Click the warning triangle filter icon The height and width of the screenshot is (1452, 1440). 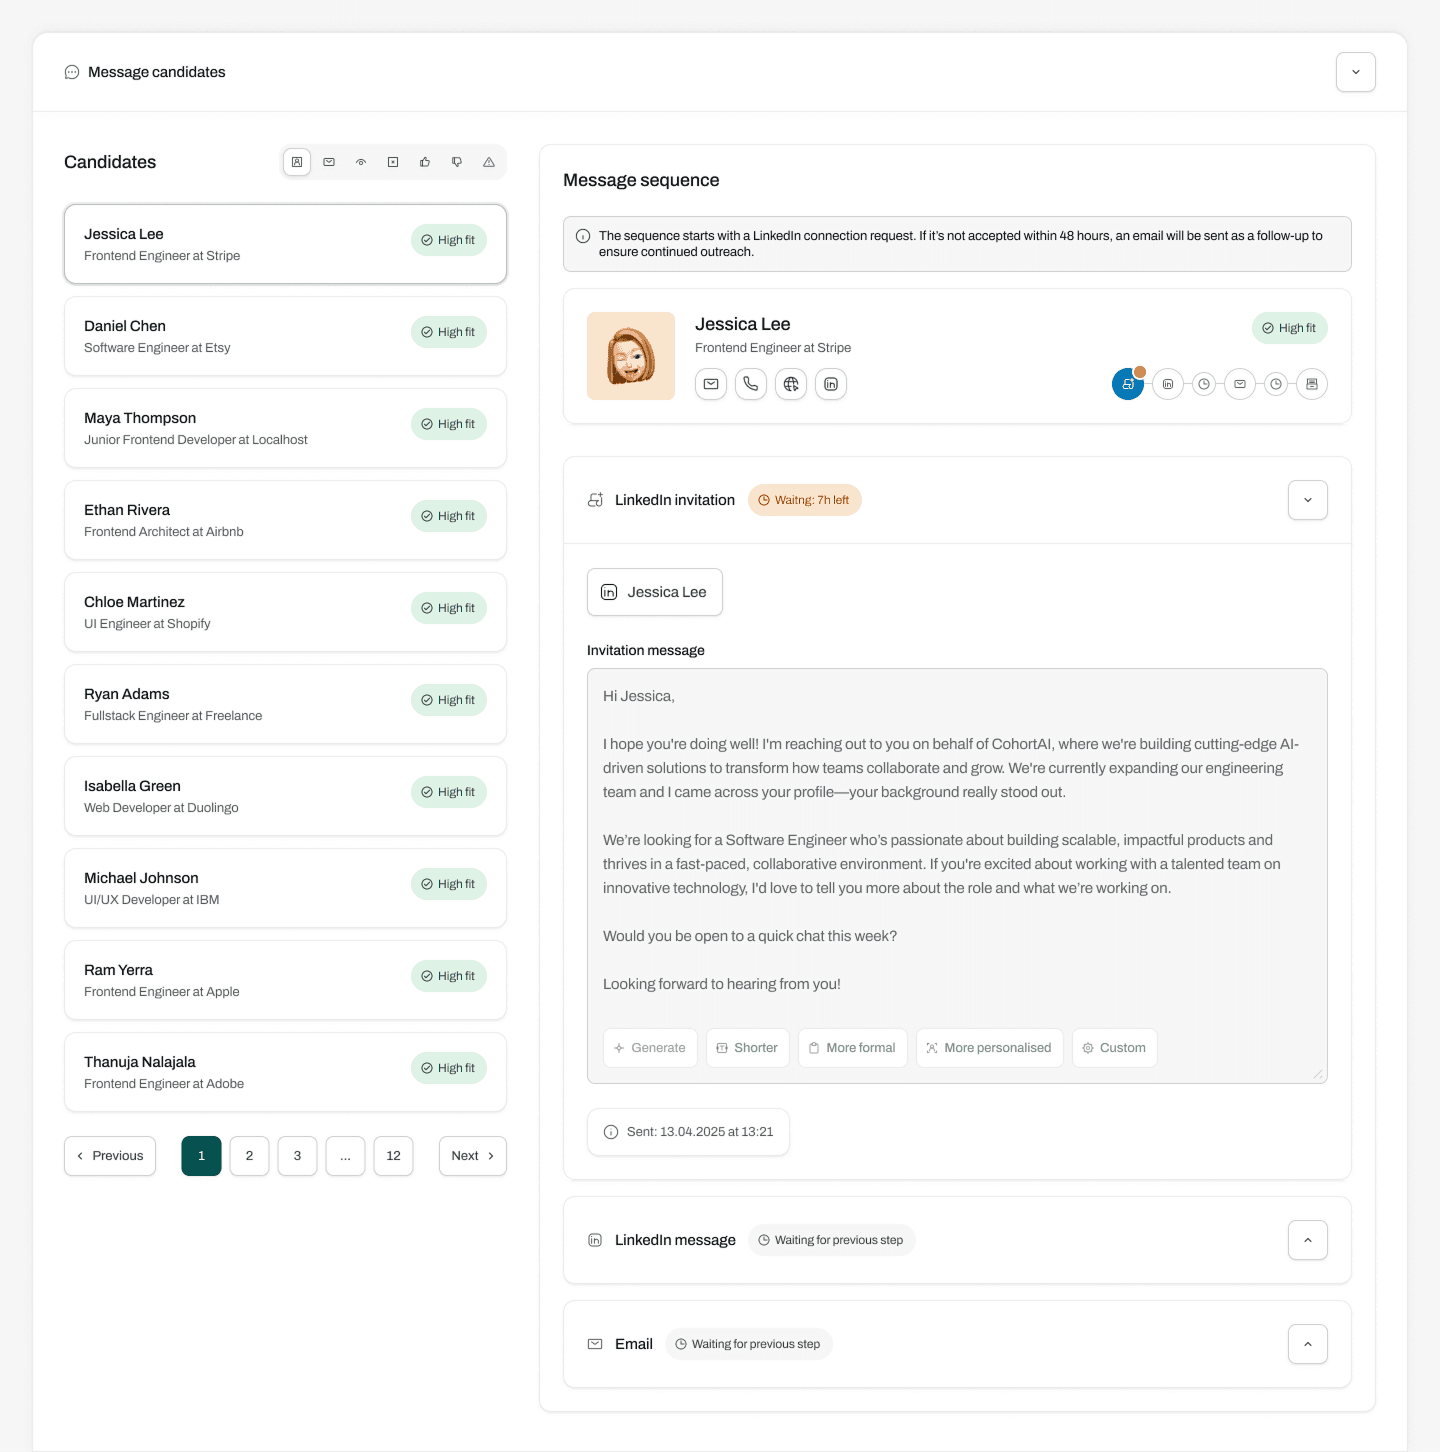coord(489,162)
